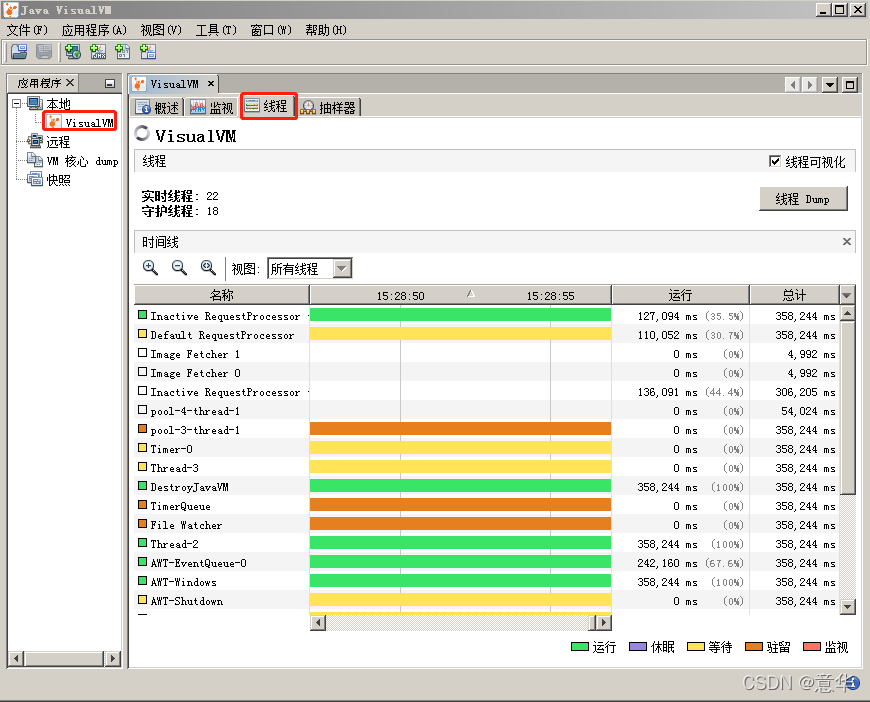Switch to the 监视 tab

tap(212, 107)
